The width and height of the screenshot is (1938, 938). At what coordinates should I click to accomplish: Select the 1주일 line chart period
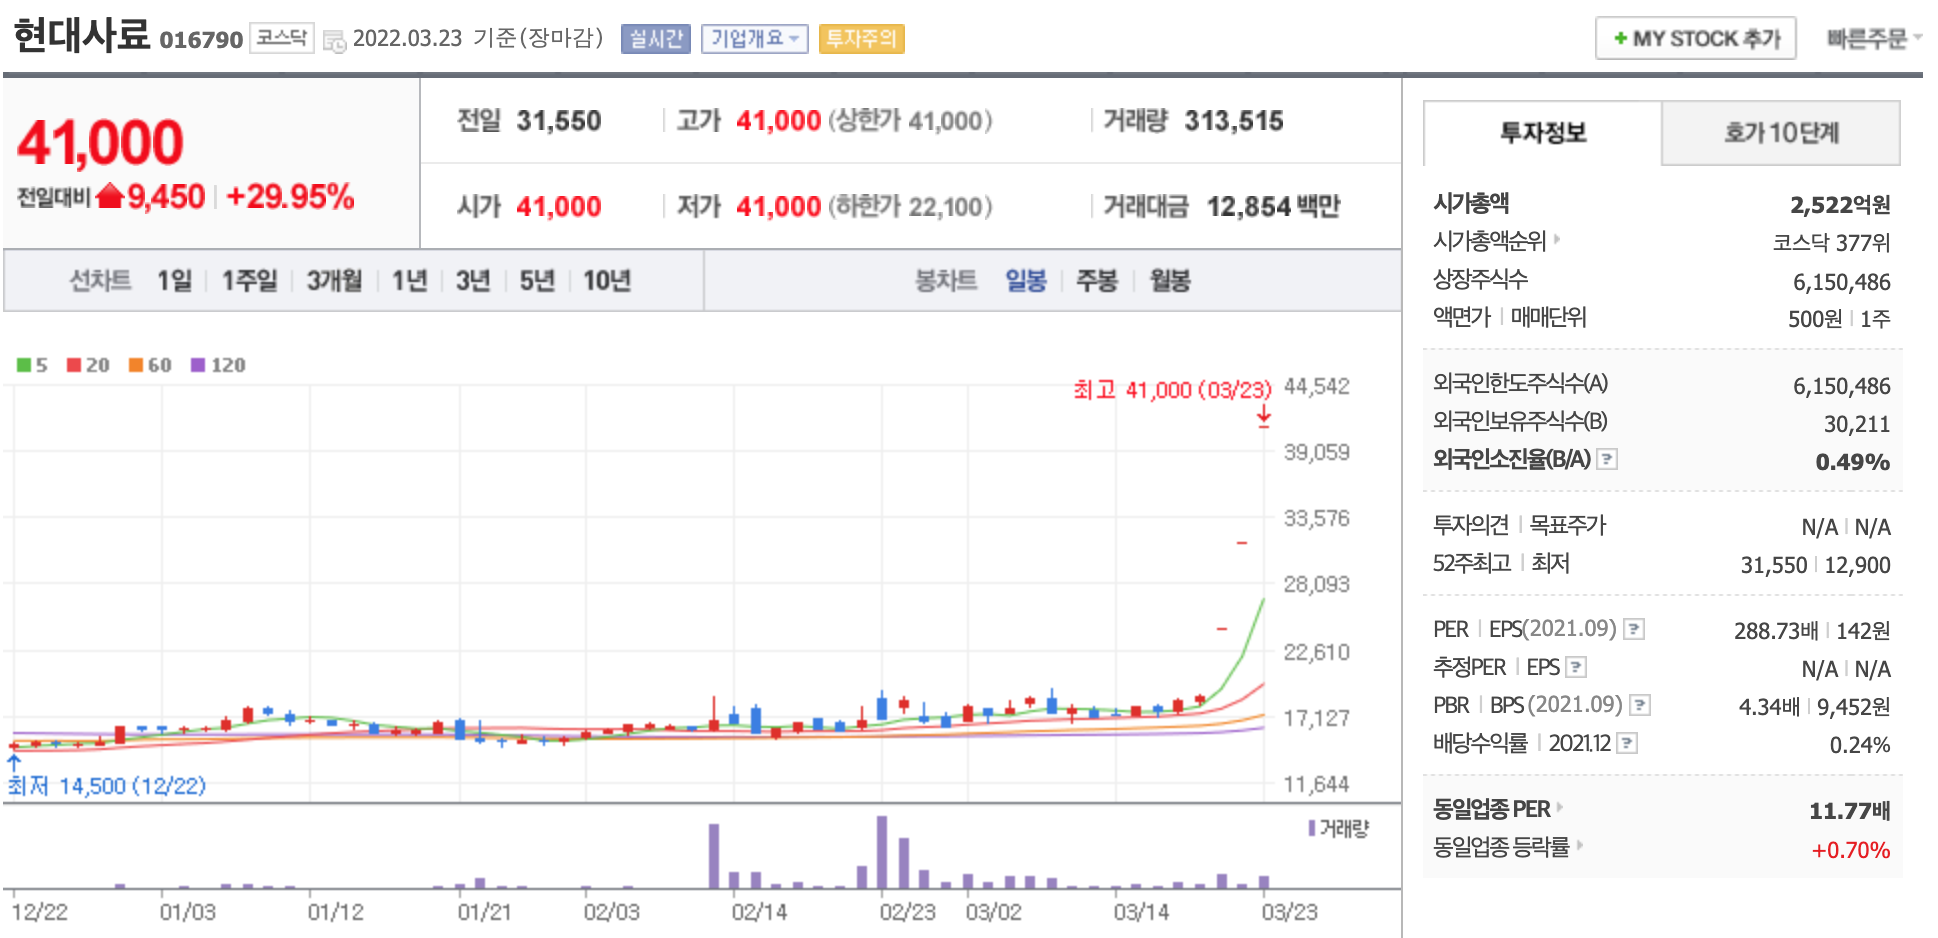(x=249, y=280)
